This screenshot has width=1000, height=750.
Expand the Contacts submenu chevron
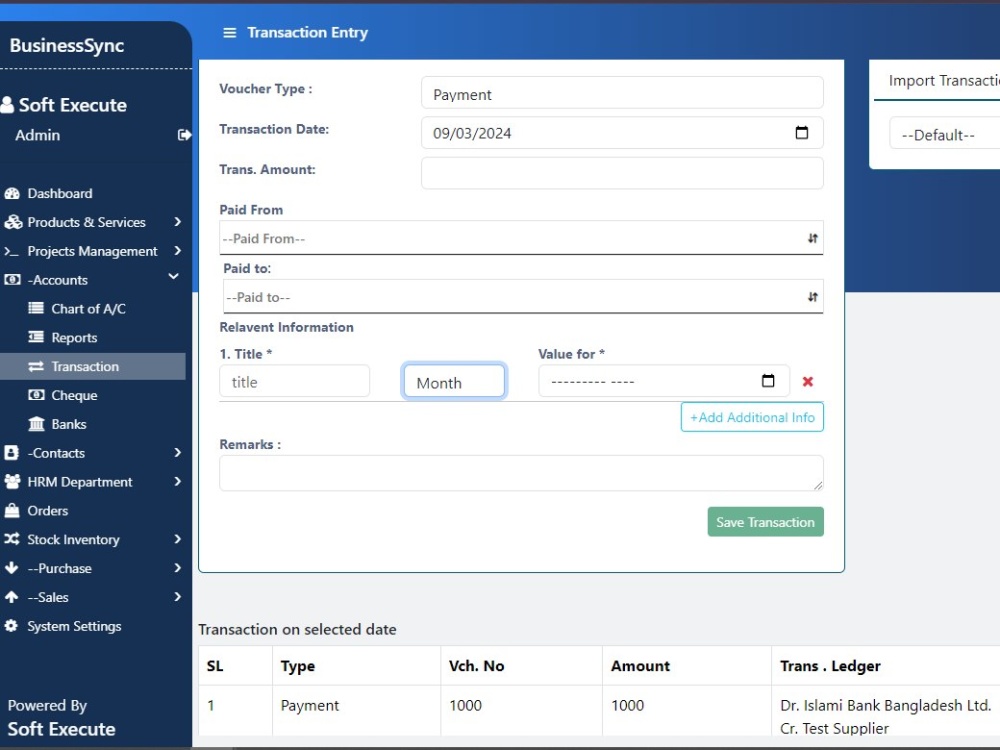click(x=177, y=452)
